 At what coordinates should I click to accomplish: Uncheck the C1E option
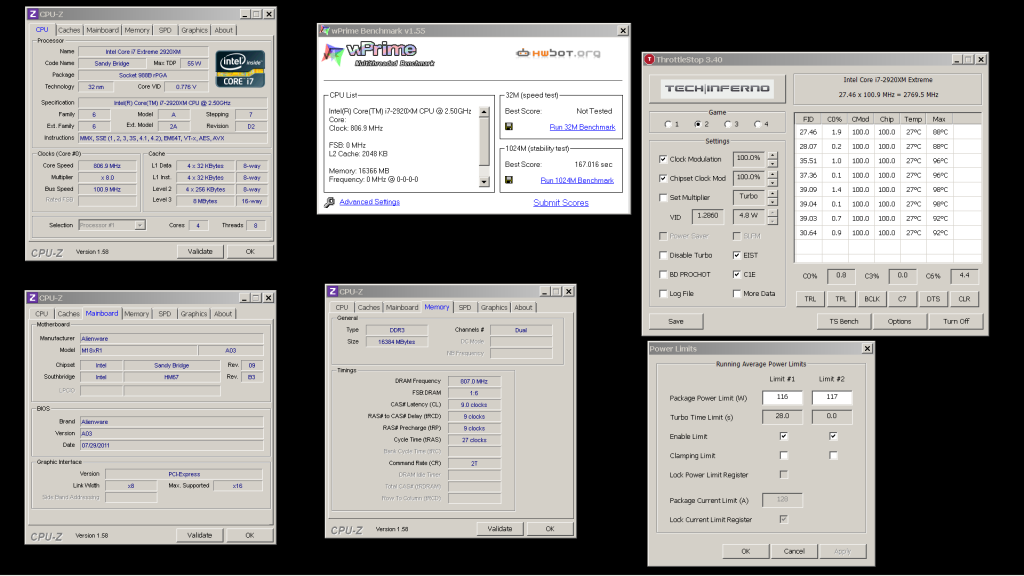click(737, 274)
